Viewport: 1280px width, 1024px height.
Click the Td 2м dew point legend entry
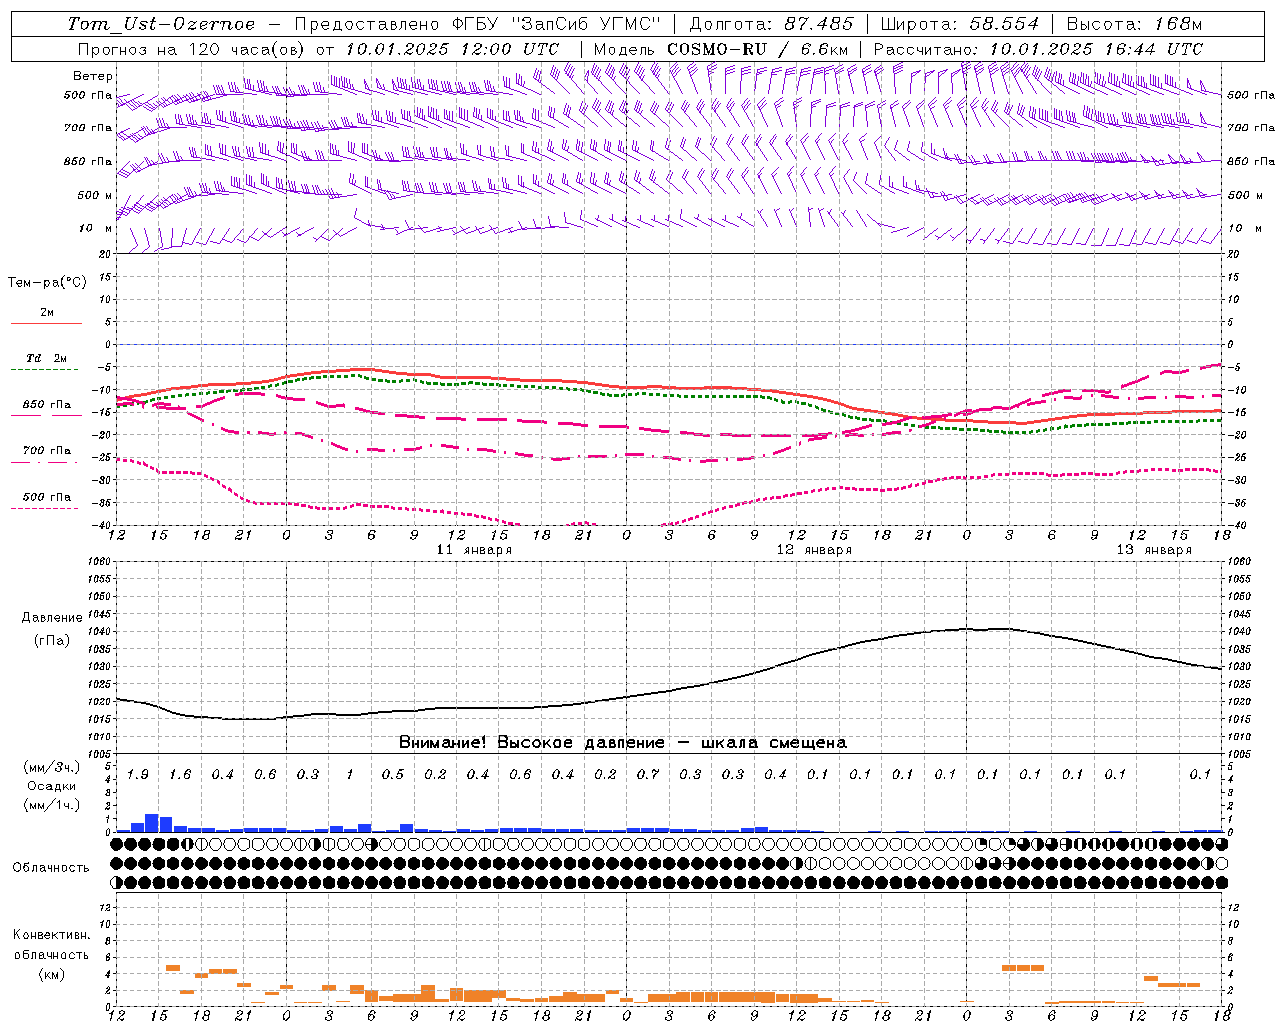click(47, 358)
